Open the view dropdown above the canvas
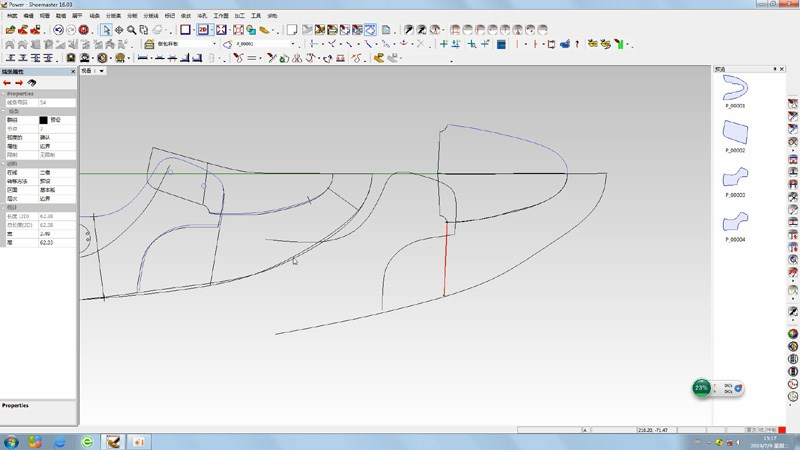The width and height of the screenshot is (800, 450). point(102,71)
